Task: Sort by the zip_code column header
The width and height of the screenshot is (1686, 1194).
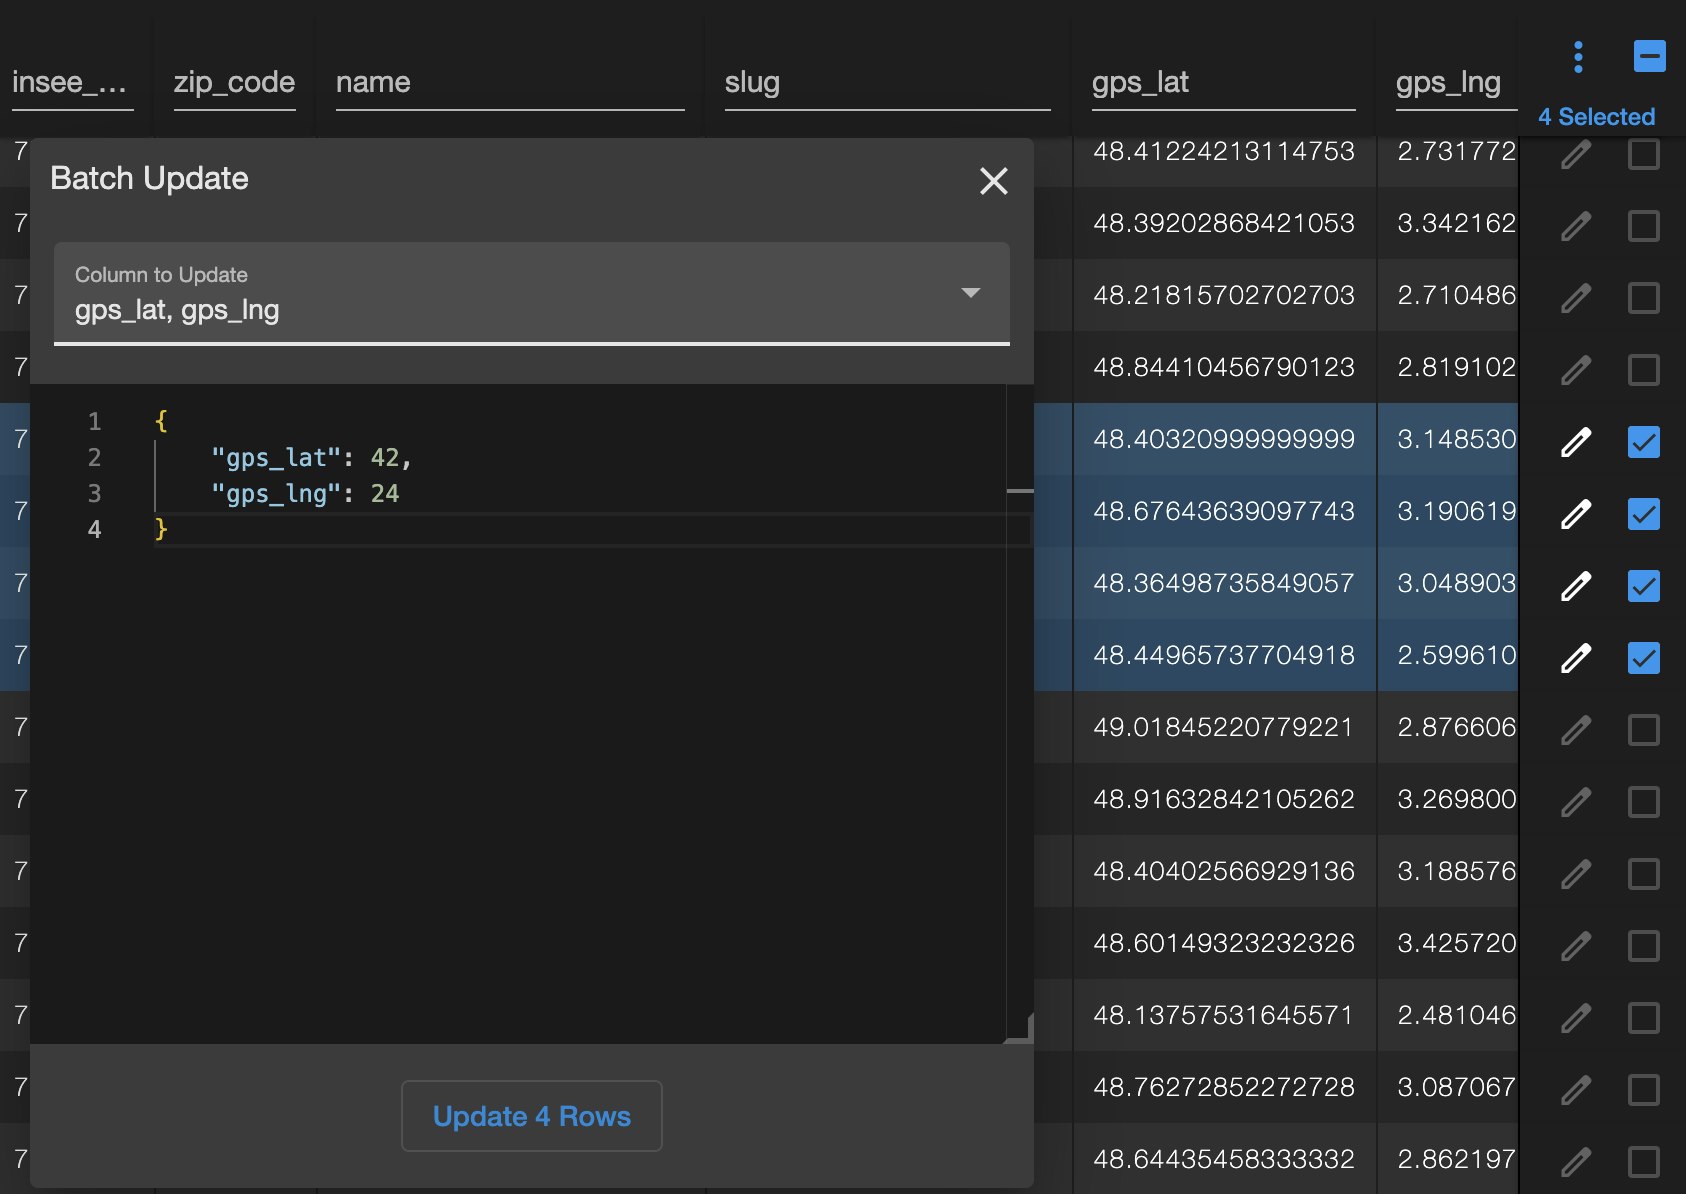Action: pos(234,82)
